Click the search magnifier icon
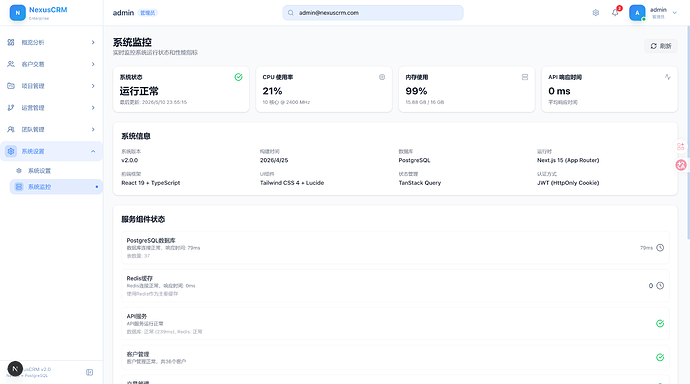The width and height of the screenshot is (690, 384). click(291, 13)
